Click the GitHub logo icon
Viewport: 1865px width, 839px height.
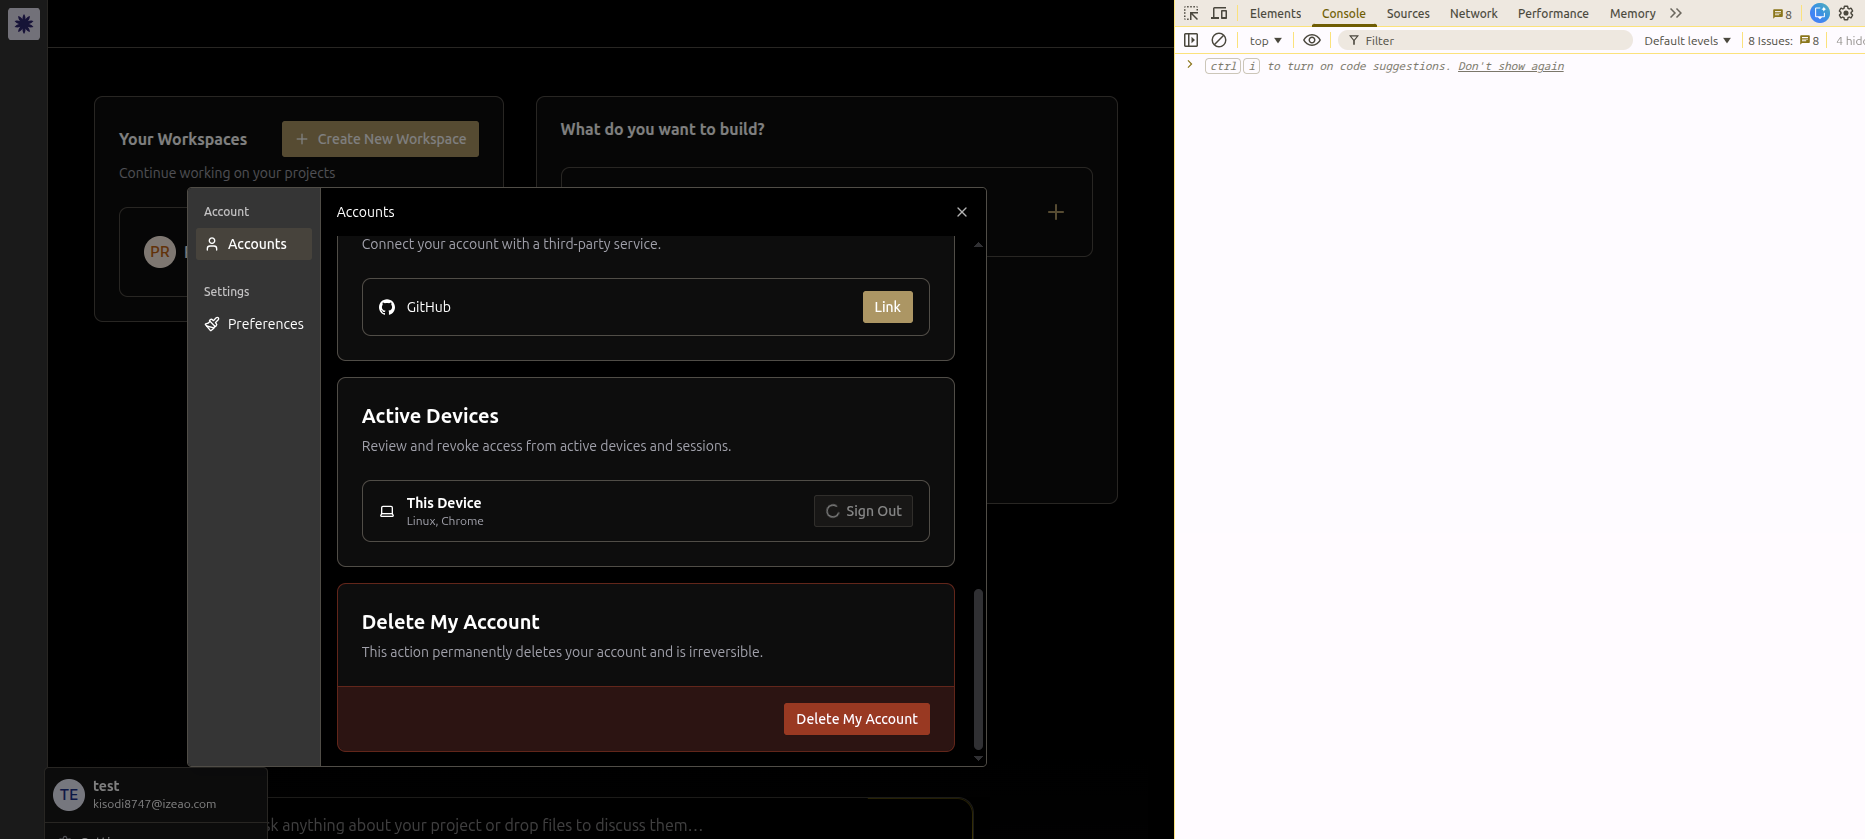click(x=387, y=307)
